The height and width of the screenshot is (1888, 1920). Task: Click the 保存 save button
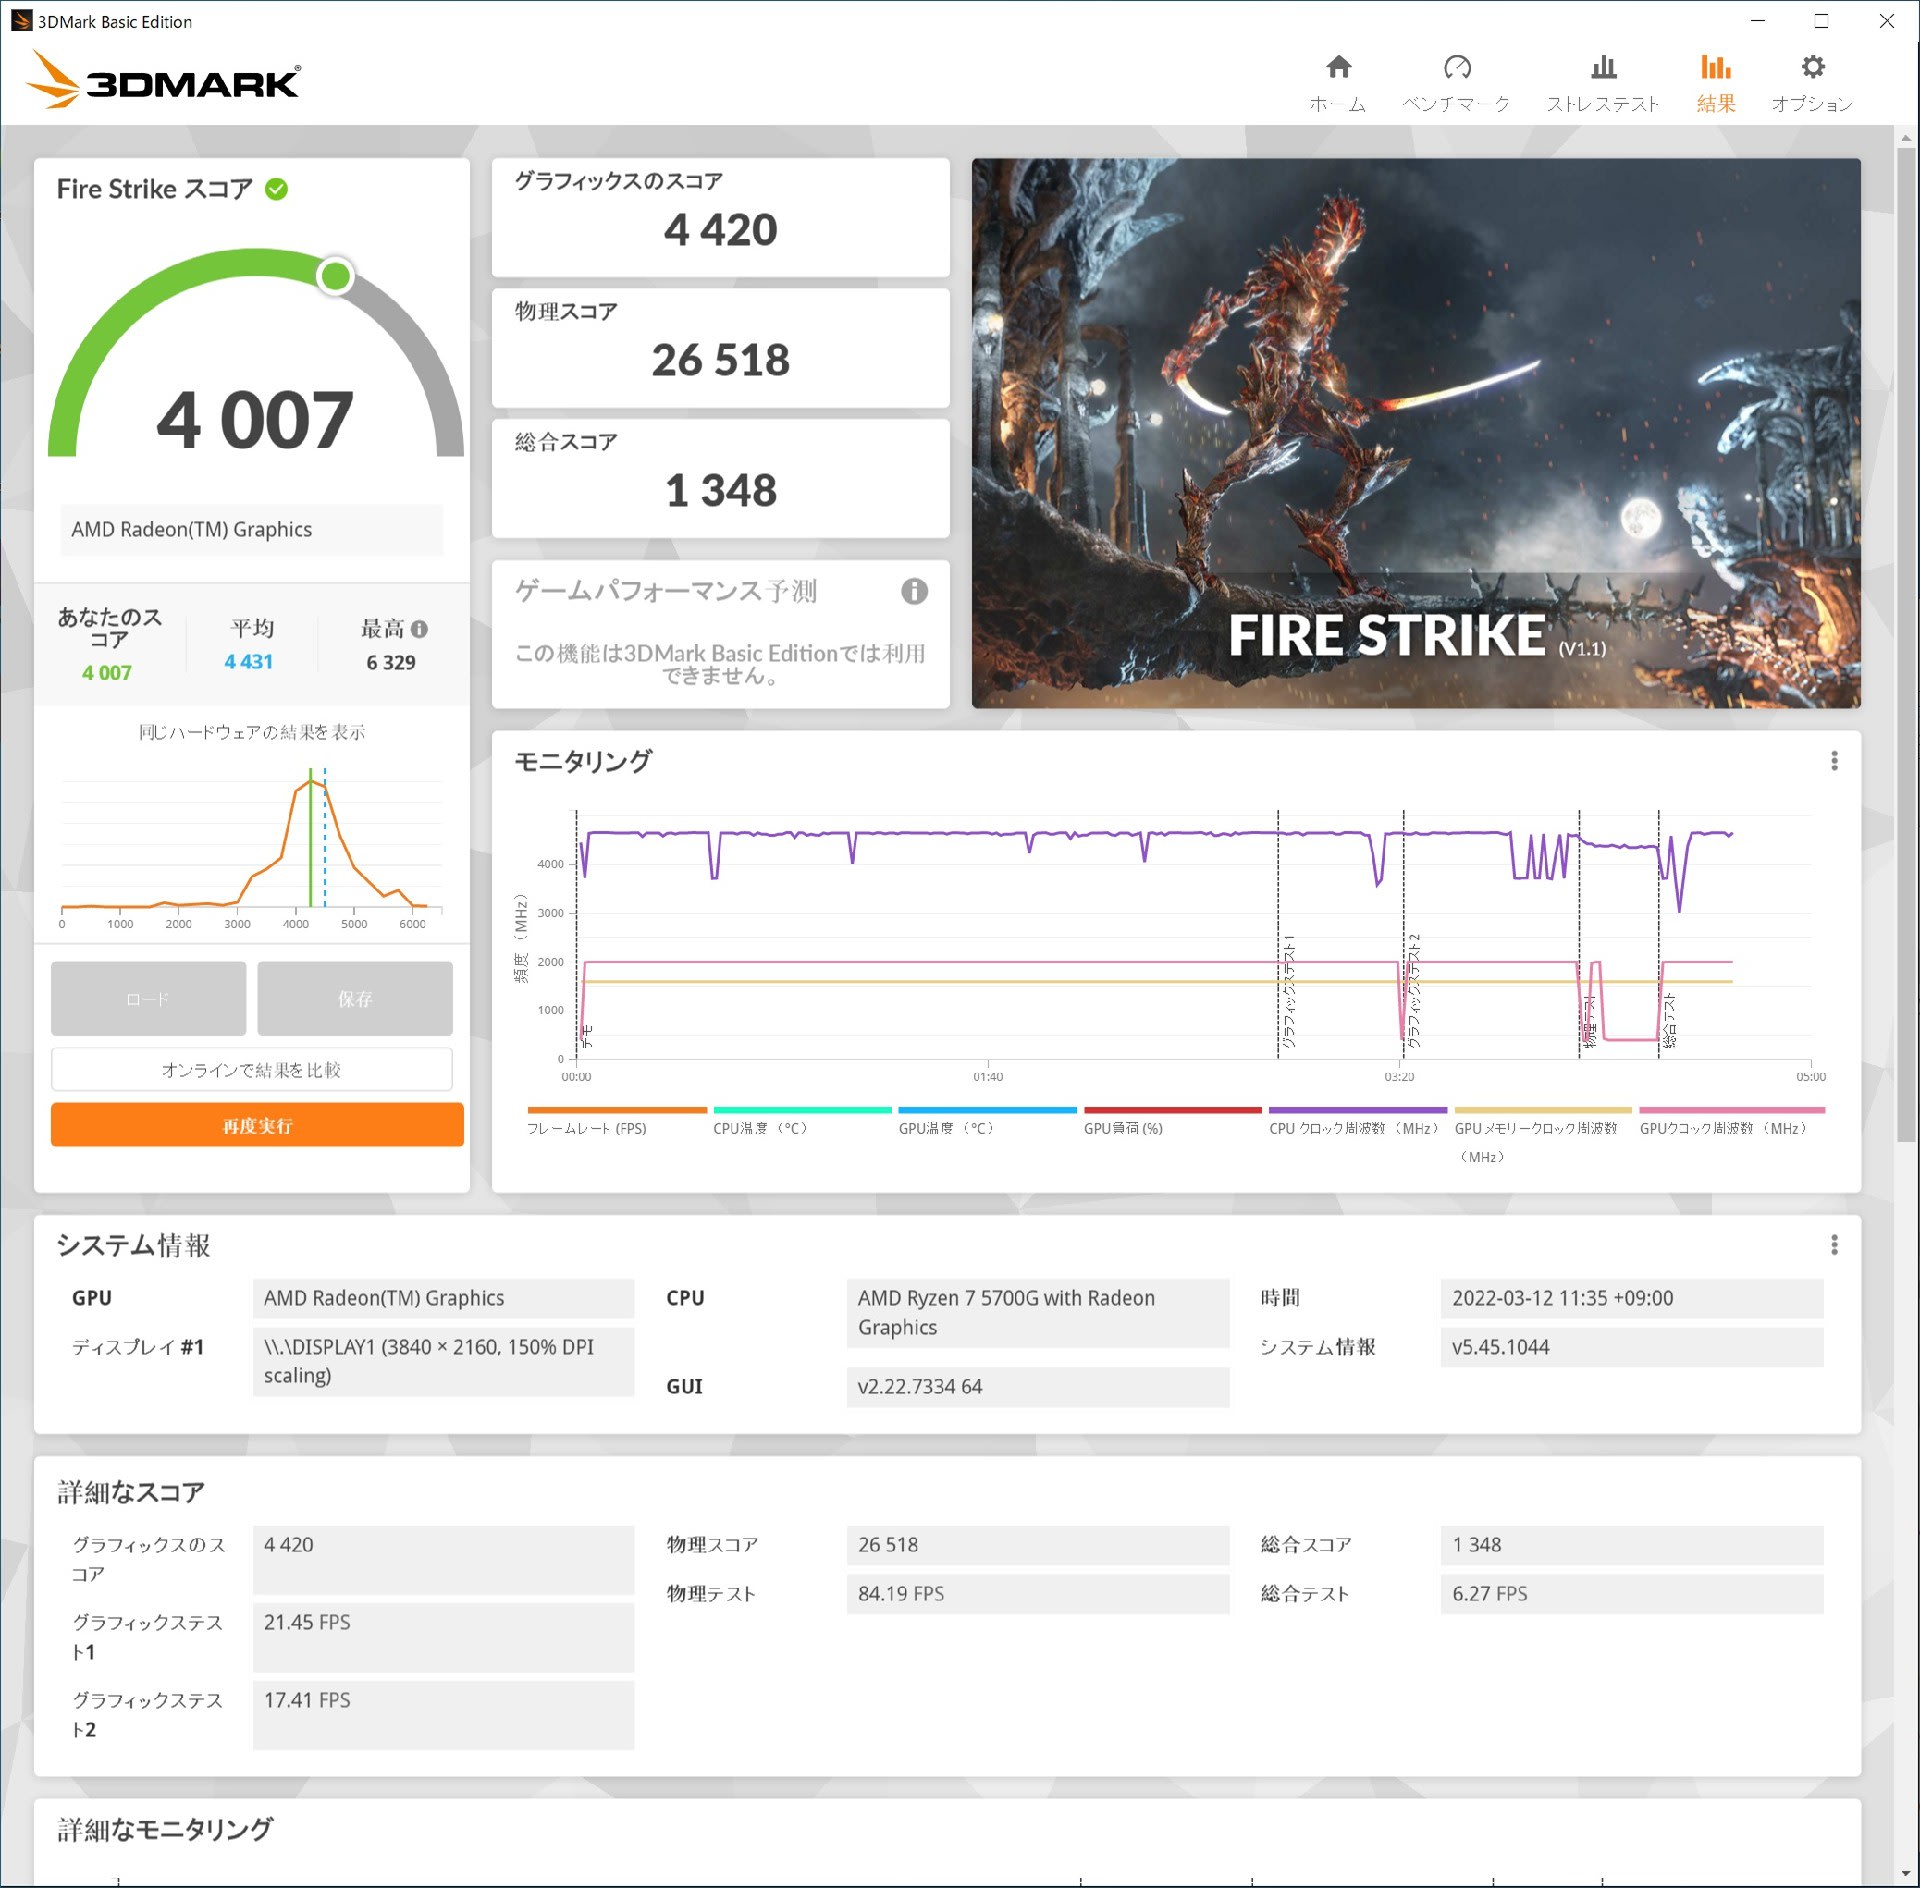tap(355, 999)
